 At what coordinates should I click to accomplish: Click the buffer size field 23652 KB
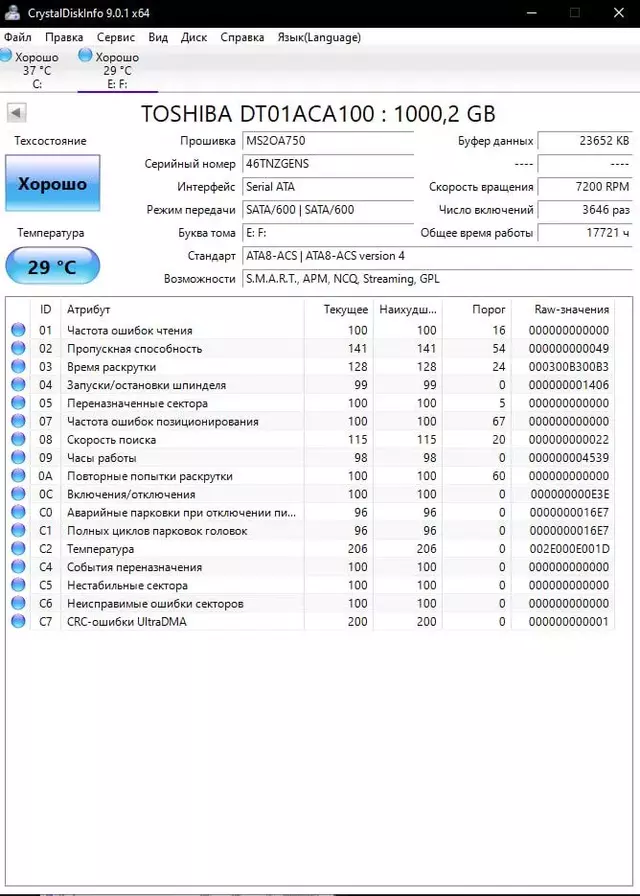coord(585,141)
